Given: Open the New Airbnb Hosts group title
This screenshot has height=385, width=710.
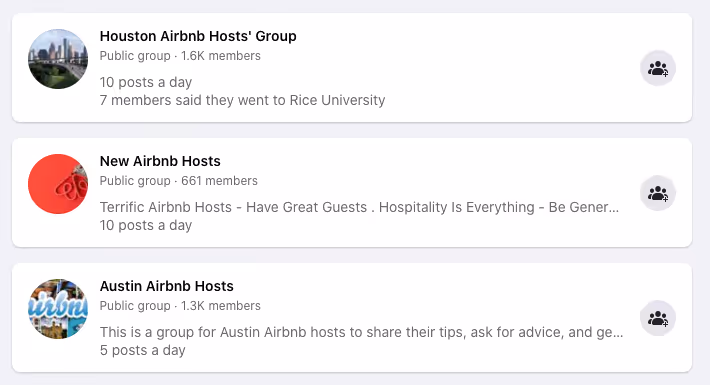Looking at the screenshot, I should coord(160,161).
